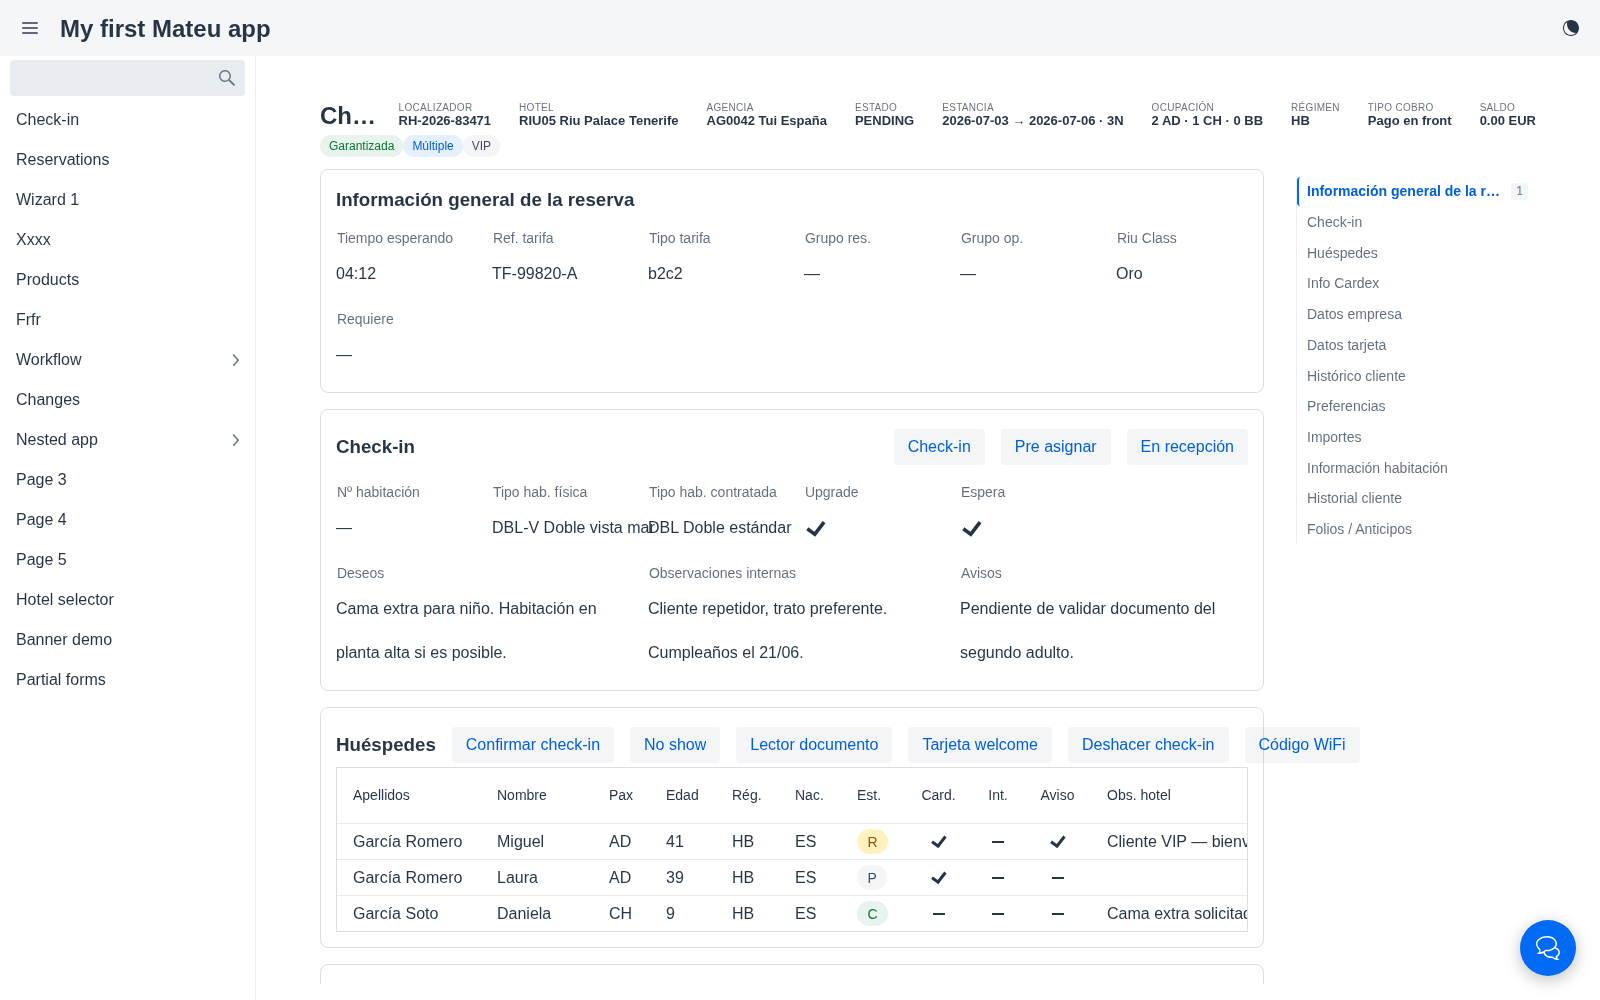
Task: Go to Page 5
Action: [127, 560]
